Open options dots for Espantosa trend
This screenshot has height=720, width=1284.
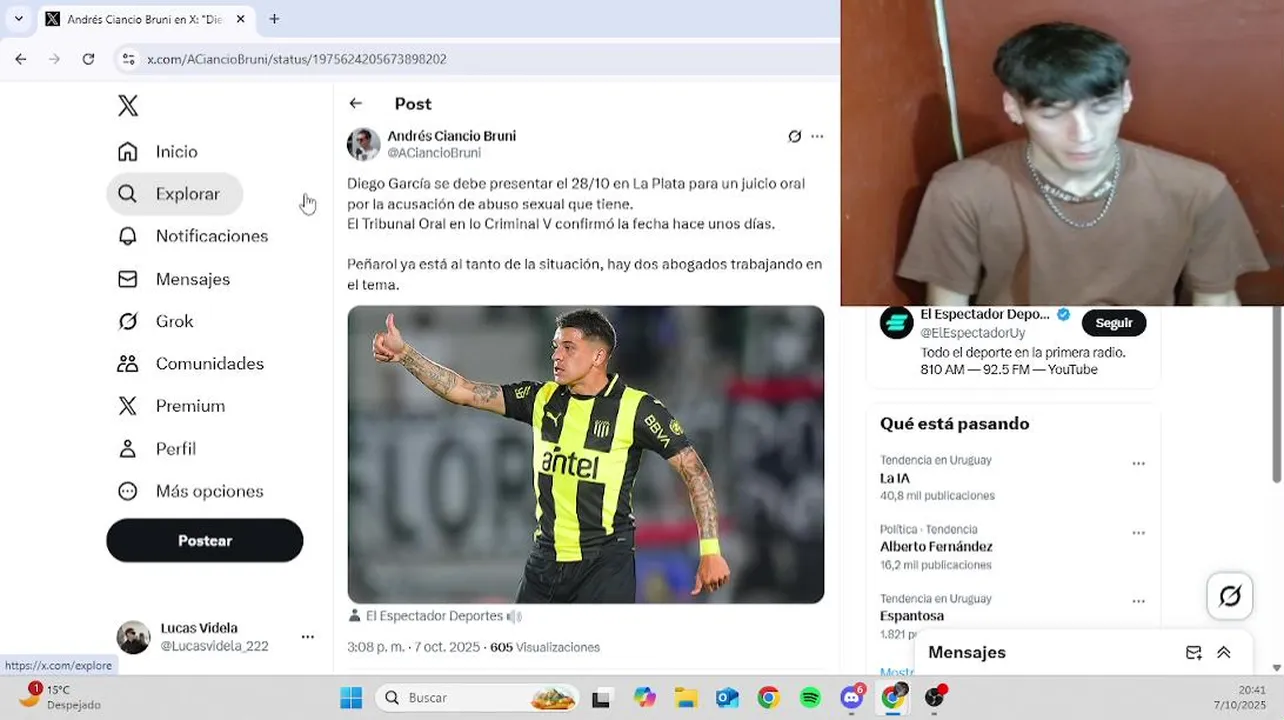1138,602
